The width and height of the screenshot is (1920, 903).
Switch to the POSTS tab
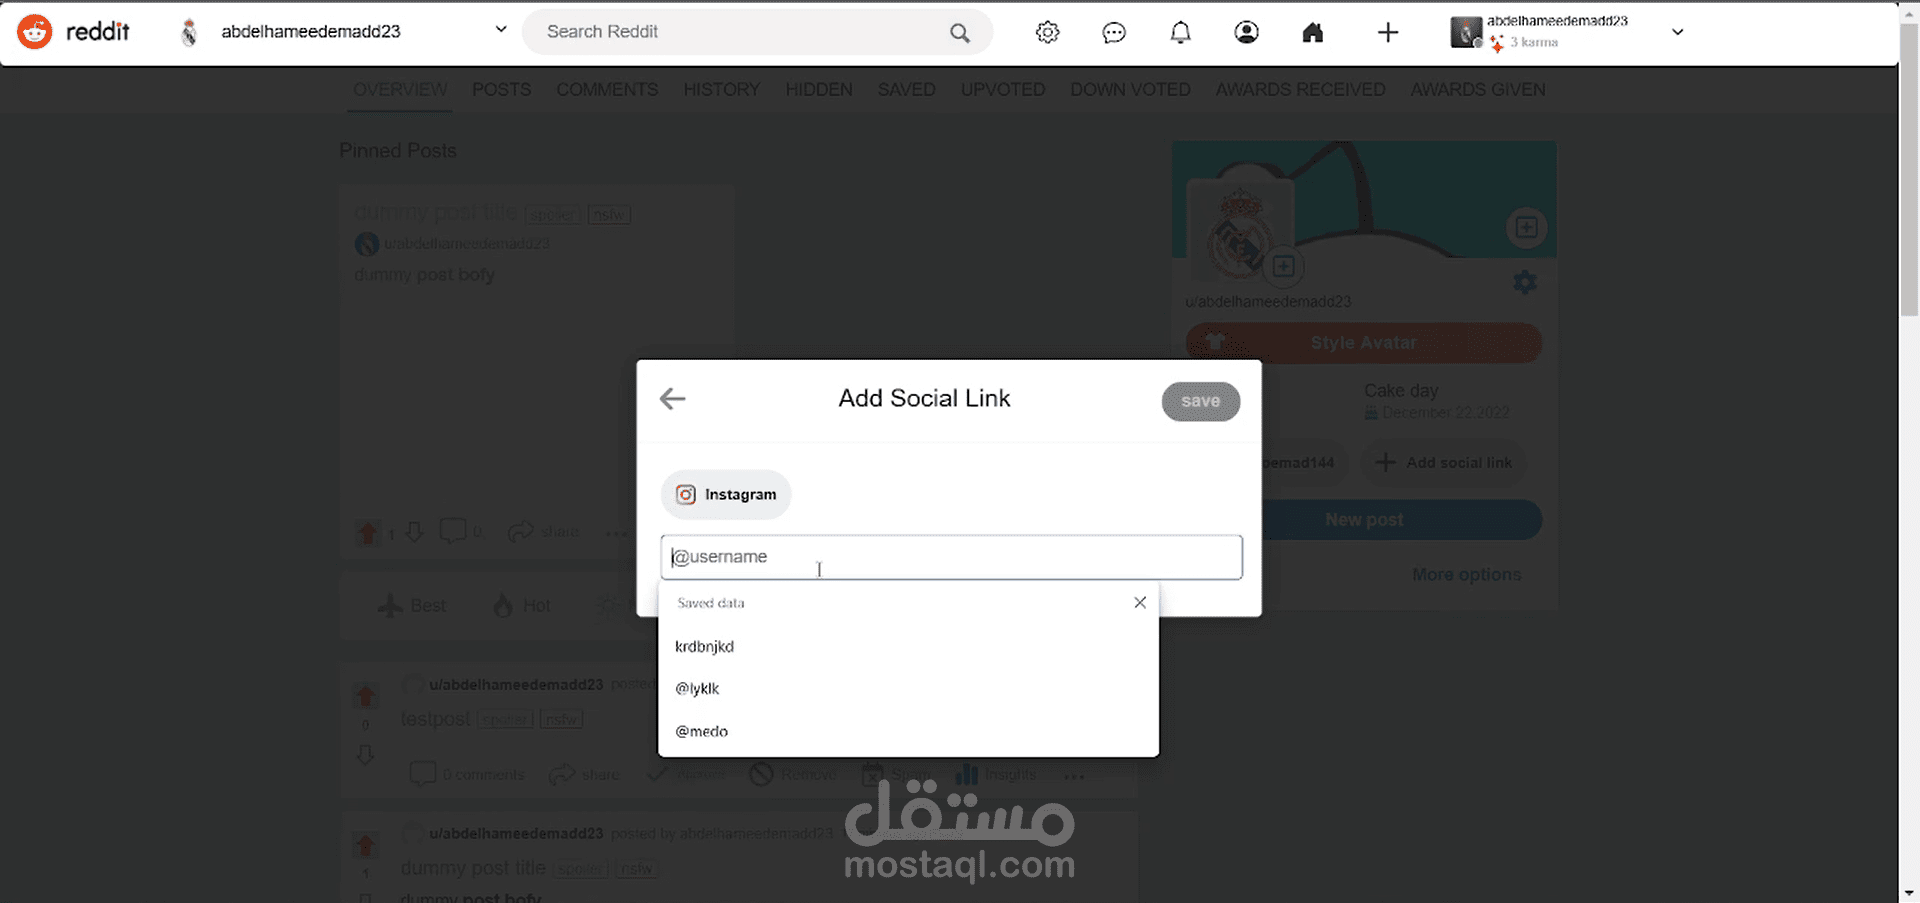[x=501, y=90]
